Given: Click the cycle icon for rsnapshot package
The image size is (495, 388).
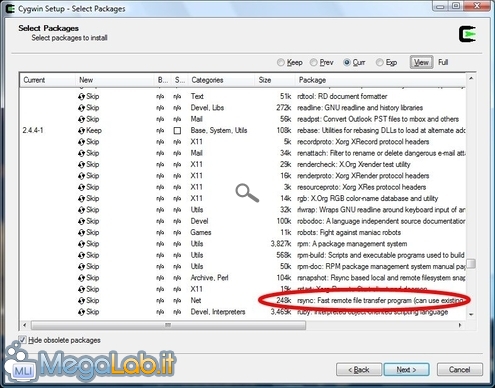Looking at the screenshot, I should click(81, 278).
